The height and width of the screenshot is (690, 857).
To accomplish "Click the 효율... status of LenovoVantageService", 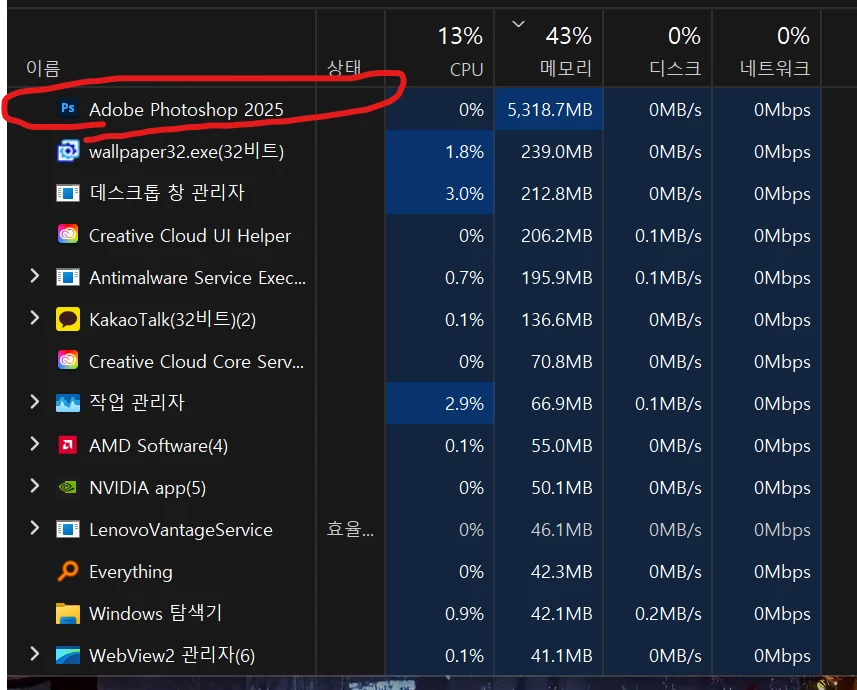I will [x=350, y=529].
